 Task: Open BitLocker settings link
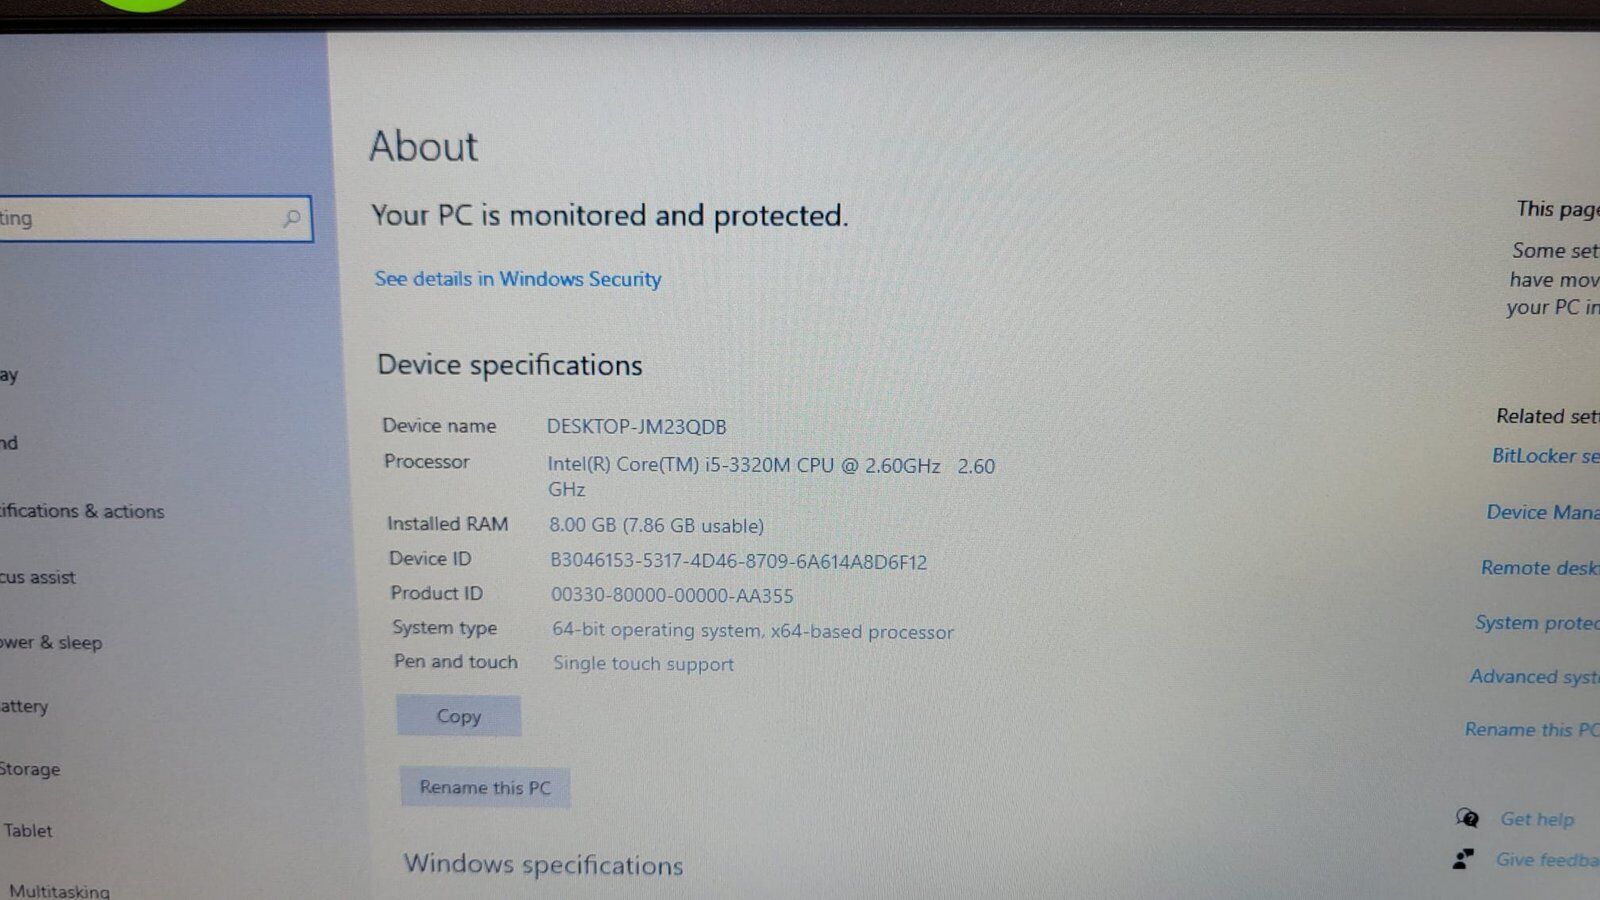coord(1545,456)
